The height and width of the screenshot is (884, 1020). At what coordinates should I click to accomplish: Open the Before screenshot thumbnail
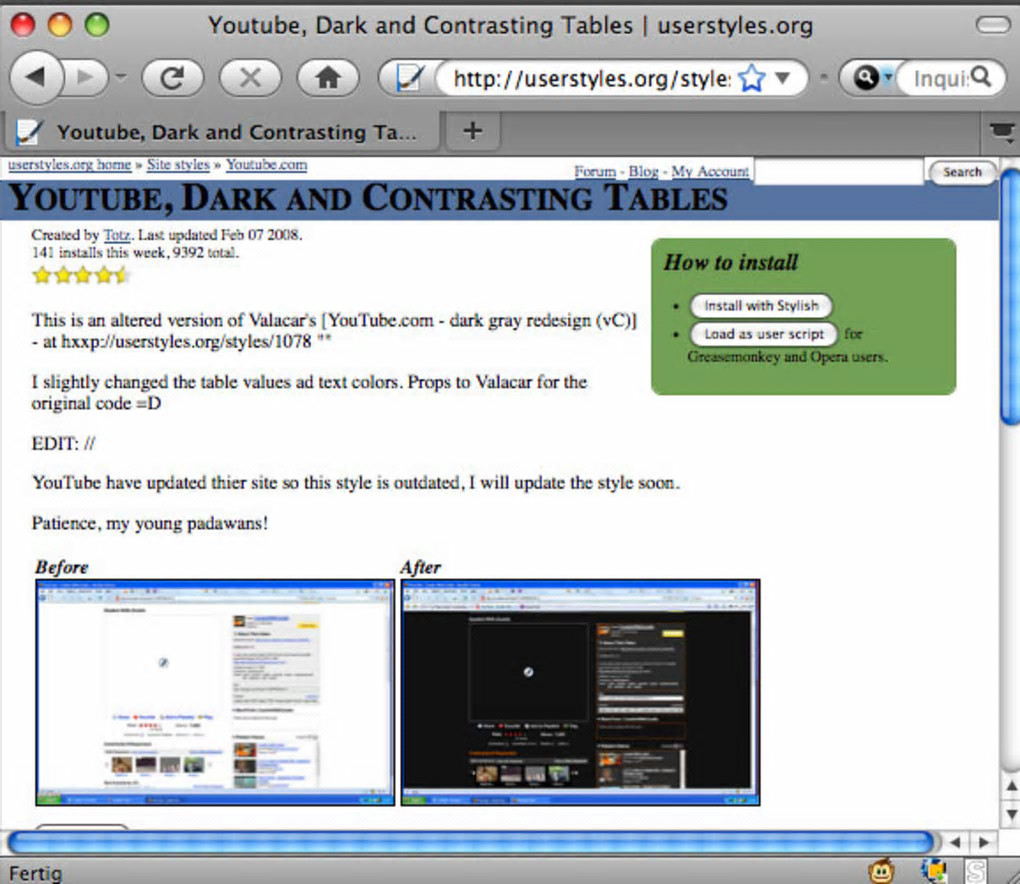(x=215, y=693)
